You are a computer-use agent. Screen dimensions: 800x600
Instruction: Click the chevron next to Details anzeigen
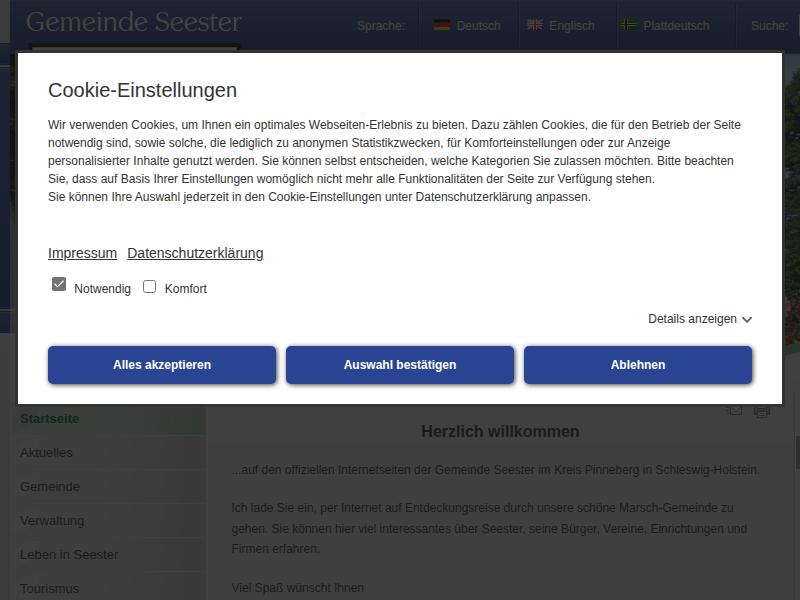pyautogui.click(x=747, y=320)
